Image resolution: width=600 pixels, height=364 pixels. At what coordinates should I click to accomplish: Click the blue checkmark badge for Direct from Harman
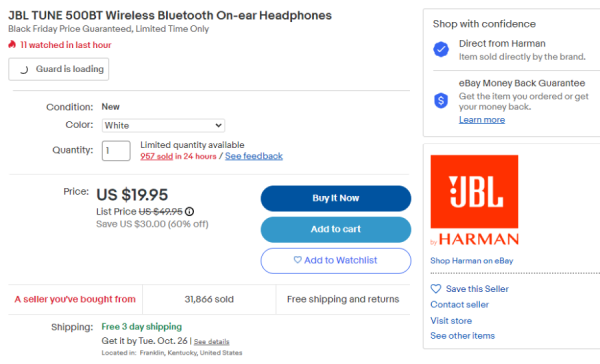coord(441,49)
